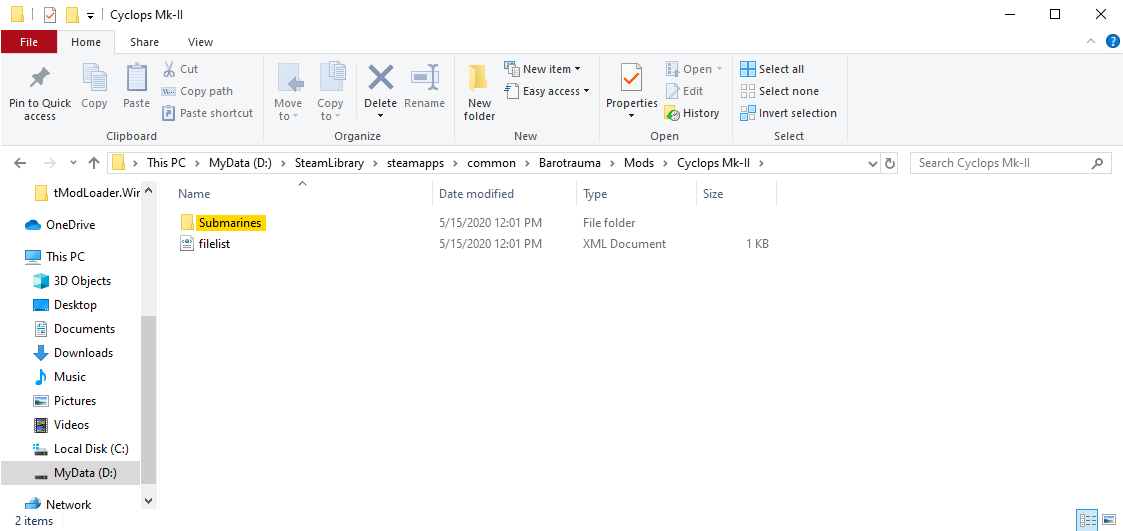Click the Search Cyclops Mk-II field
The width and height of the screenshot is (1123, 531).
click(x=1000, y=163)
